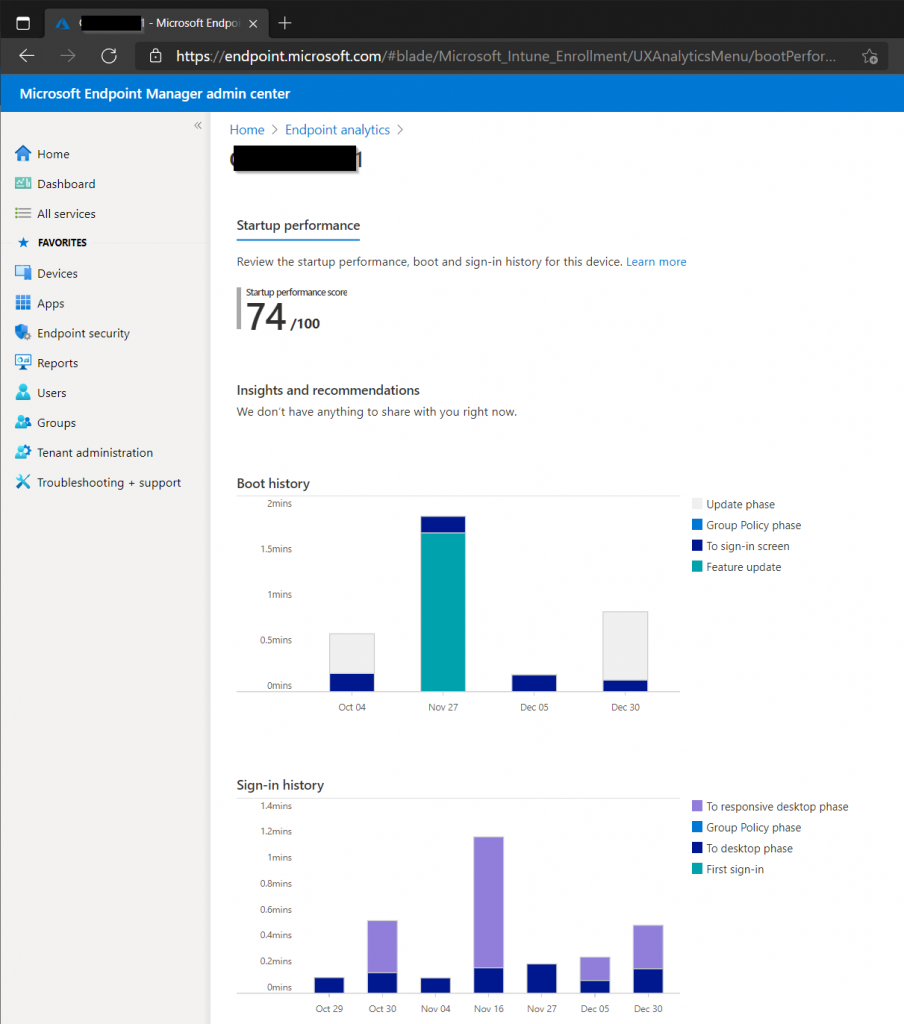Open the Devices menu item label
This screenshot has height=1024, width=904.
(x=57, y=274)
